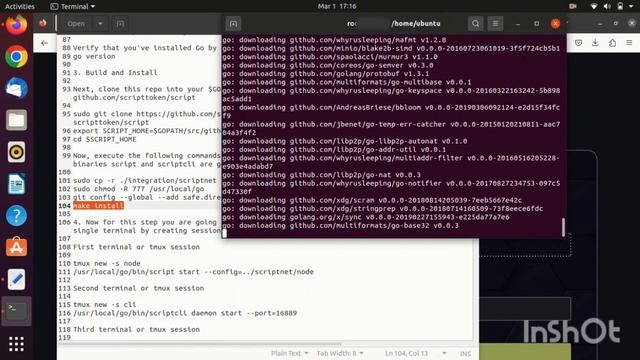This screenshot has width=640, height=360.
Task: Click the script start --config line 111
Action: 193,272
